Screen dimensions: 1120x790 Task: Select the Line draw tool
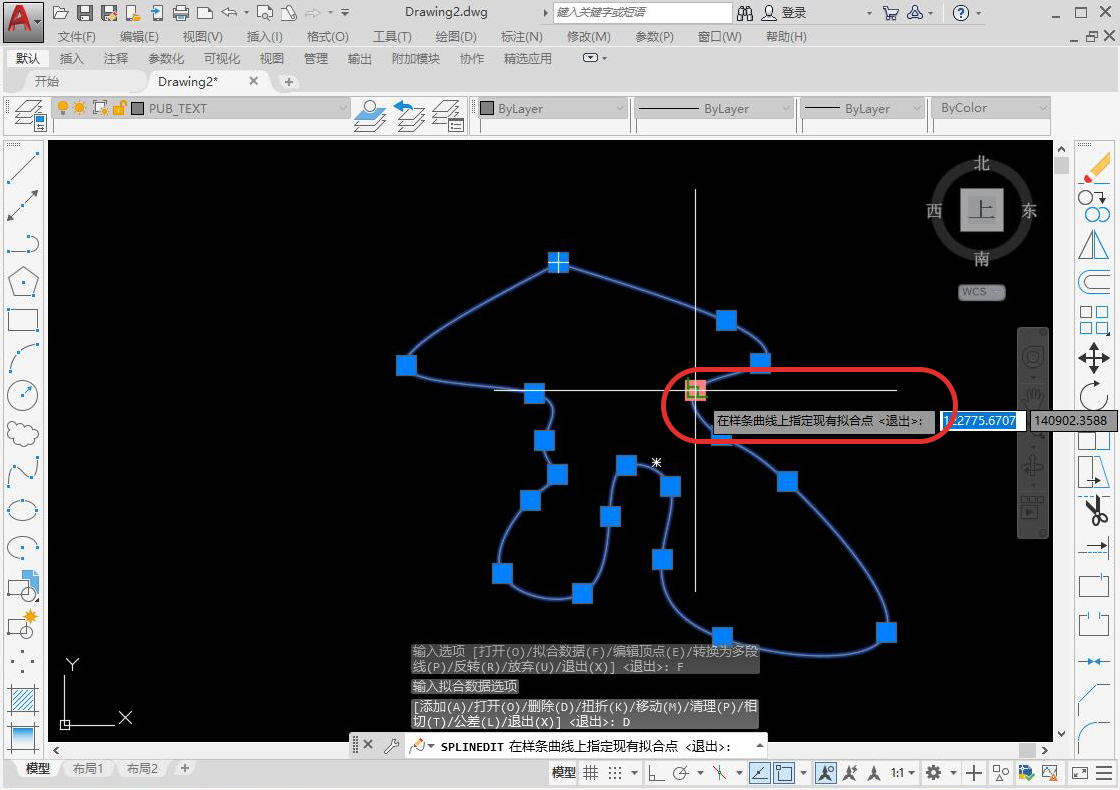tap(23, 168)
